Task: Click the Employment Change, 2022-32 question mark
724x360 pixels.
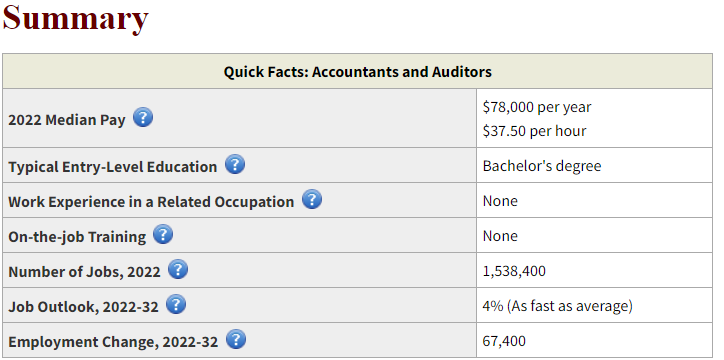Action: 236,339
